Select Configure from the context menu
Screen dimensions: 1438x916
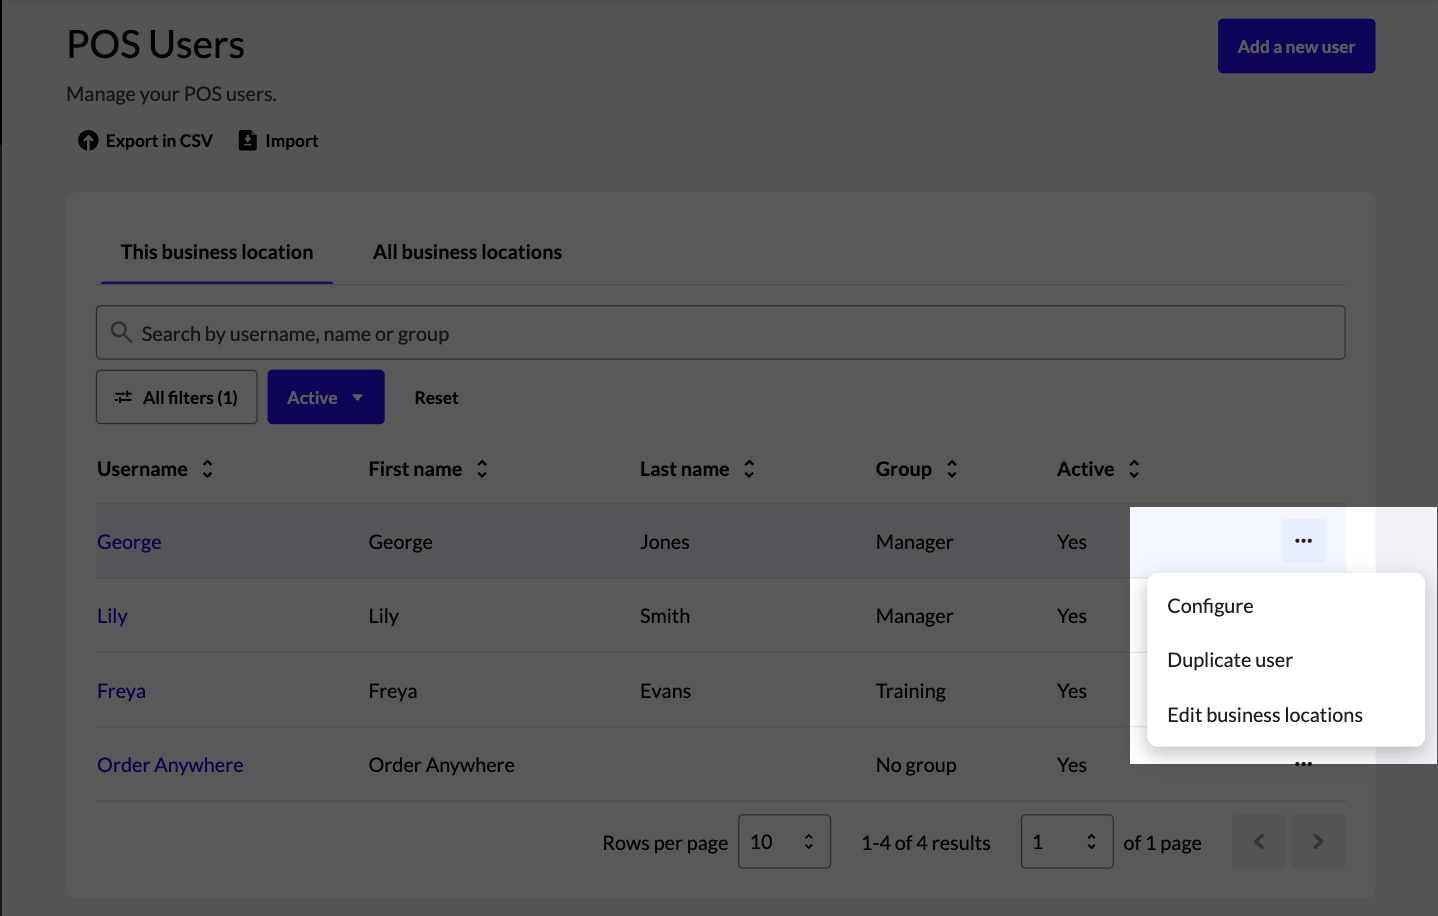[1210, 606]
